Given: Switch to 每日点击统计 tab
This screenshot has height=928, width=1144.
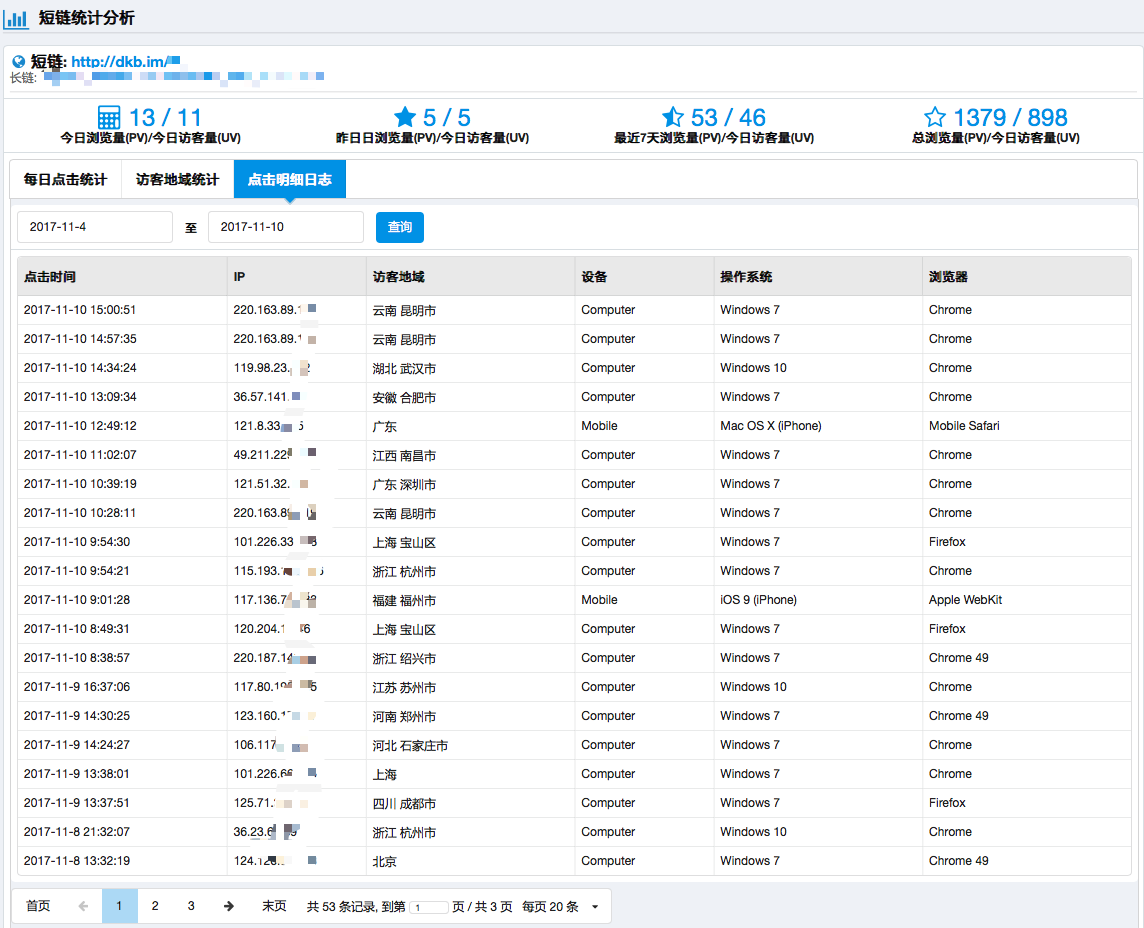Looking at the screenshot, I should click(x=65, y=179).
